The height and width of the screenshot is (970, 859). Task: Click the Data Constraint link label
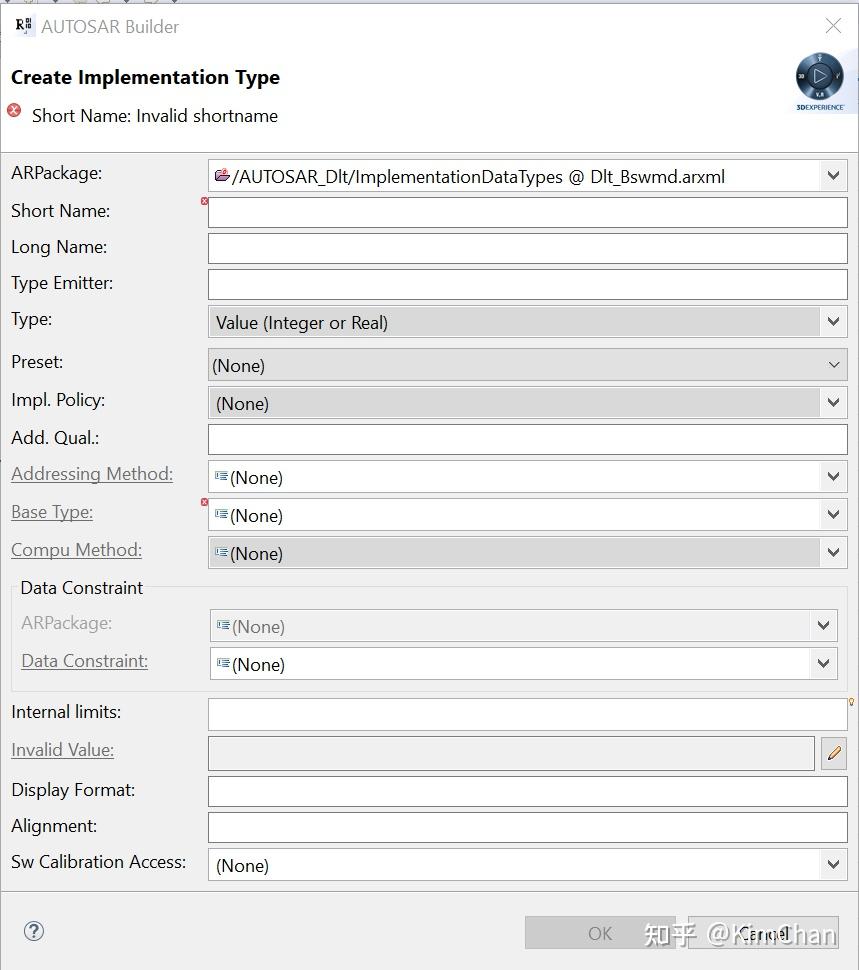coord(85,661)
